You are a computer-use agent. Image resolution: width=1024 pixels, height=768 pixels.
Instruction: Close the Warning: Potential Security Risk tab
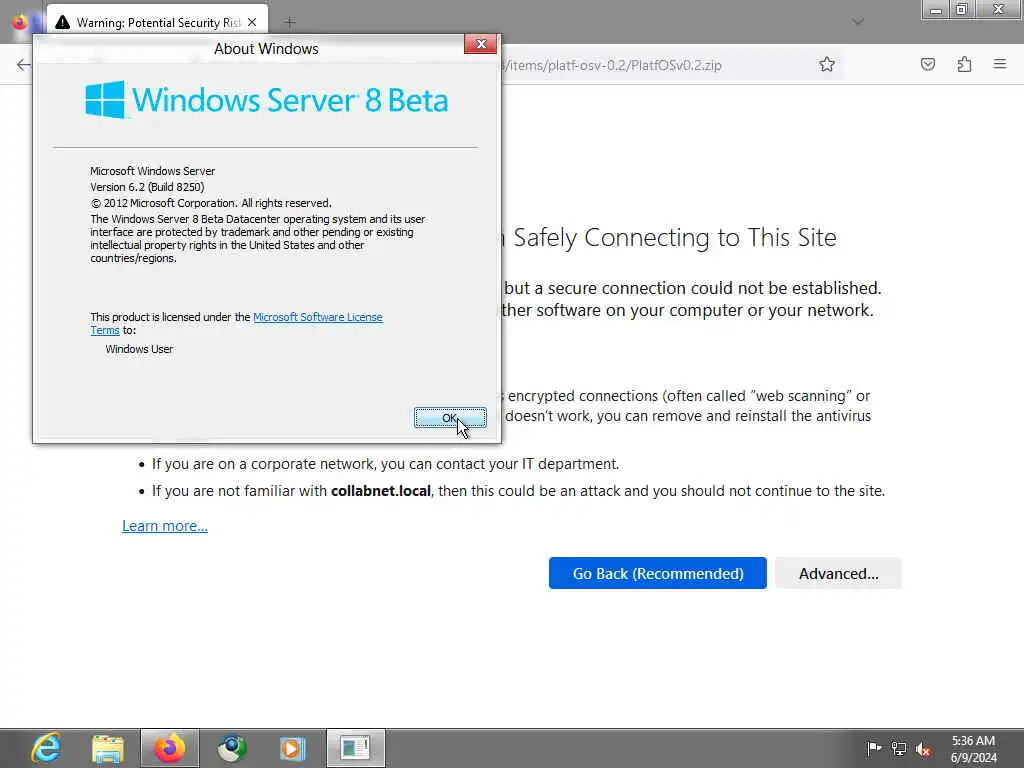pyautogui.click(x=252, y=22)
